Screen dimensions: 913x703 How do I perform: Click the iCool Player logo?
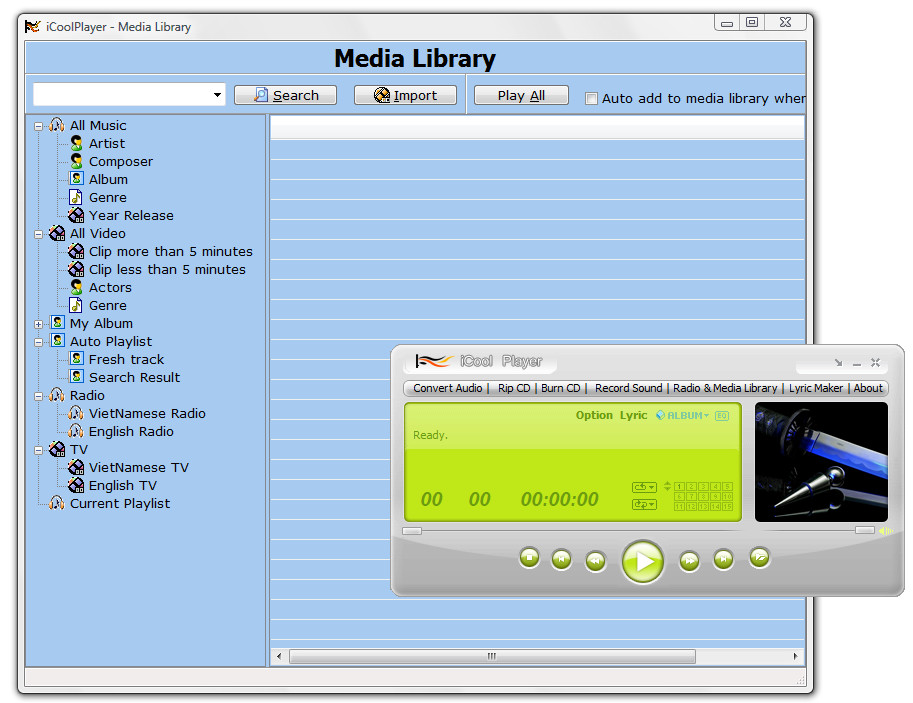434,361
